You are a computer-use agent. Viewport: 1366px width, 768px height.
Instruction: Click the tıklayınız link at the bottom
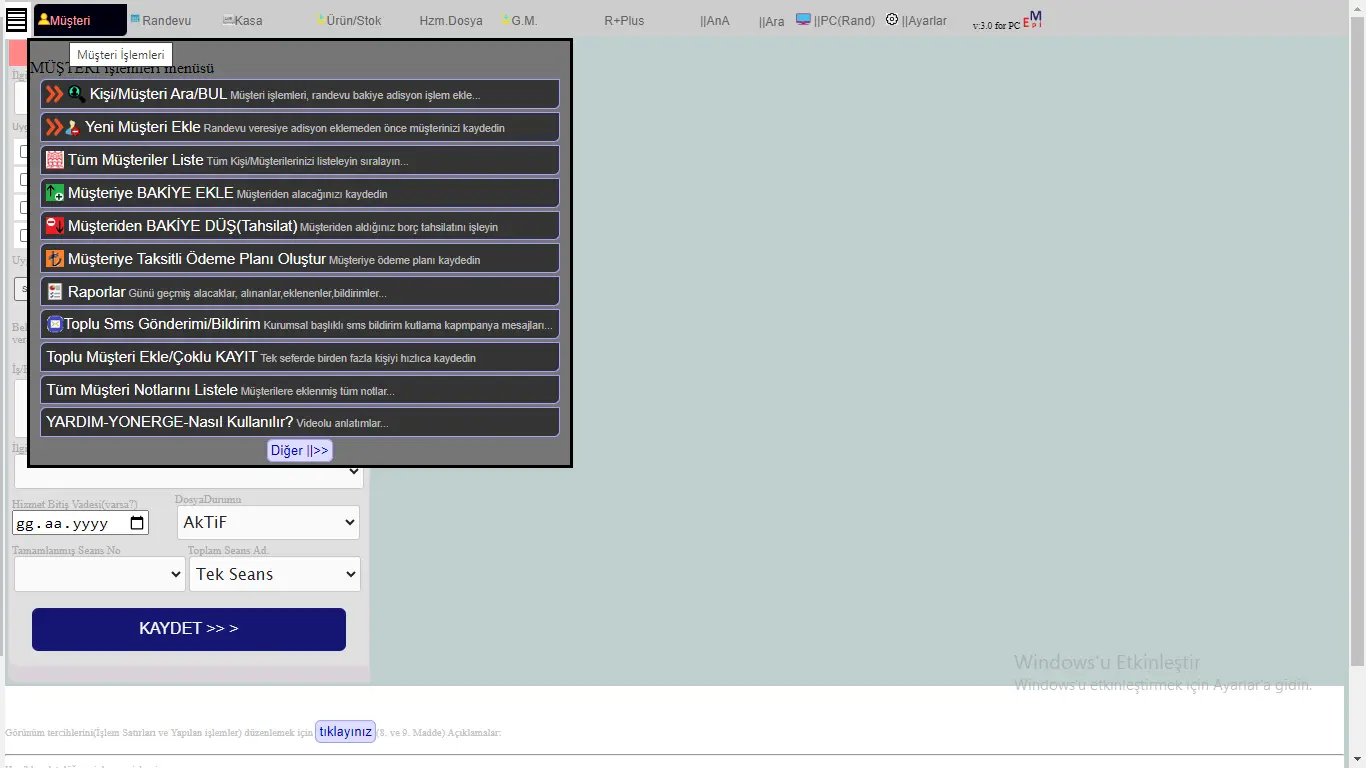[345, 731]
